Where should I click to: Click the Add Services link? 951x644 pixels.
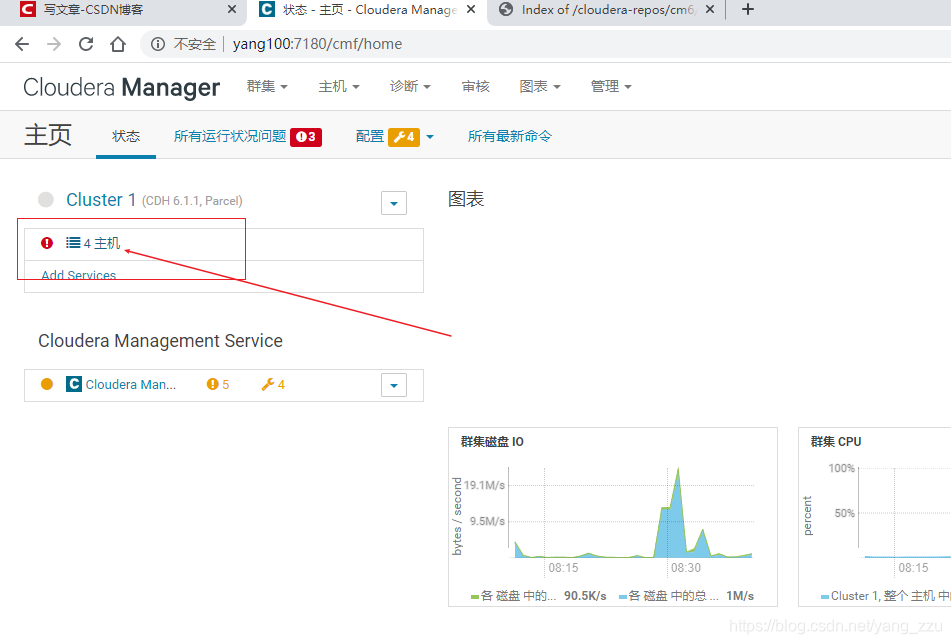pos(79,275)
